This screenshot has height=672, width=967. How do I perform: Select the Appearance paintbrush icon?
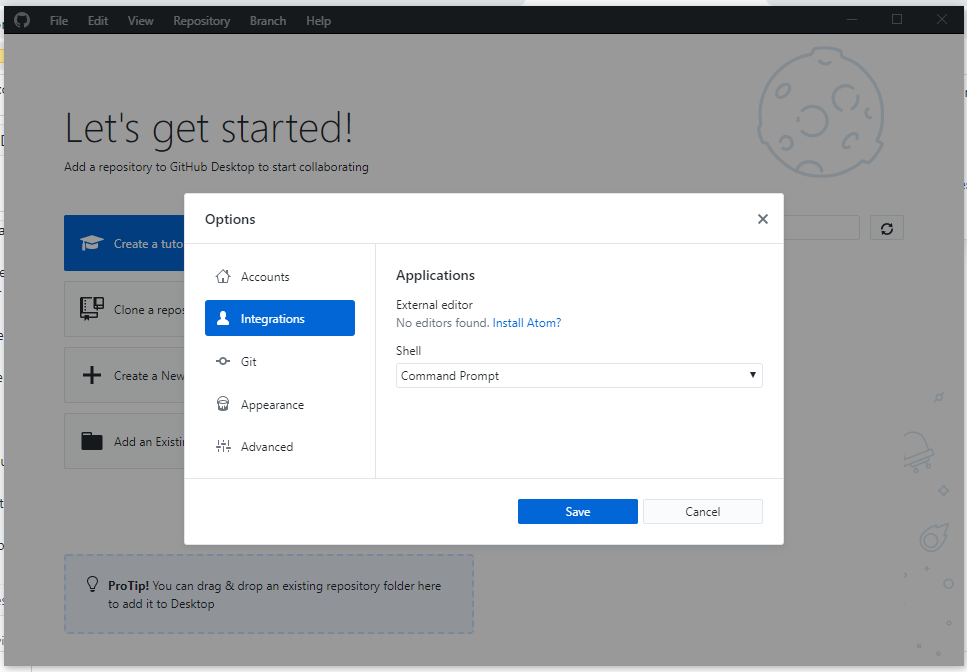click(222, 404)
